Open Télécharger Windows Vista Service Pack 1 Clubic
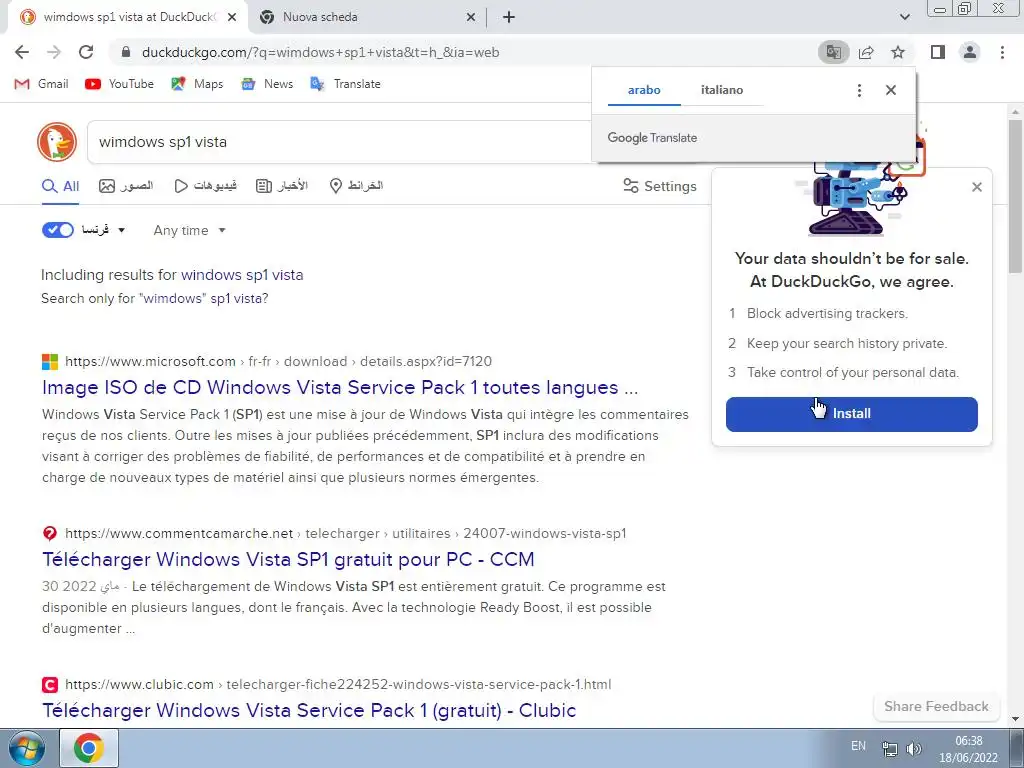 [309, 710]
